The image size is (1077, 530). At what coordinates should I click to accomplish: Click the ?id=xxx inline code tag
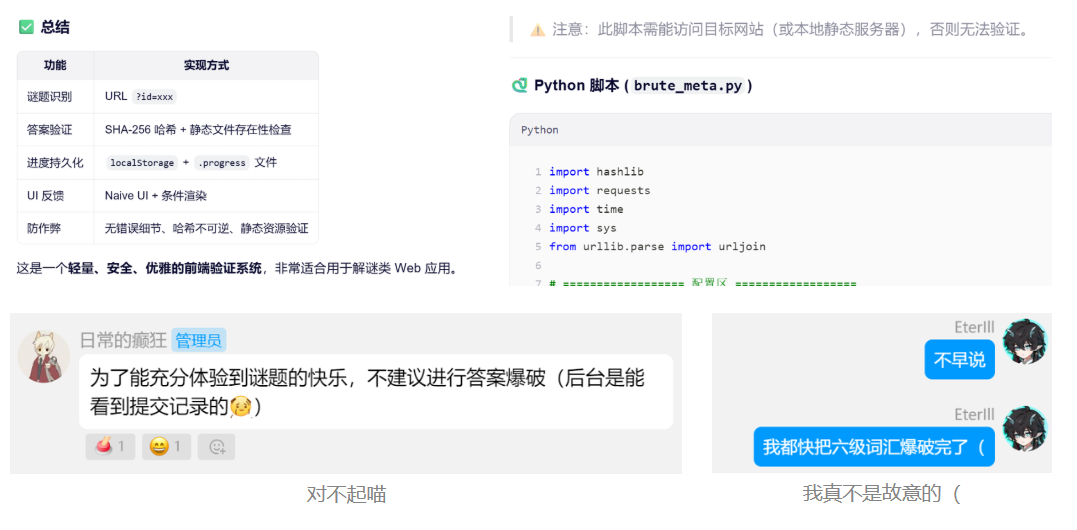[x=155, y=97]
